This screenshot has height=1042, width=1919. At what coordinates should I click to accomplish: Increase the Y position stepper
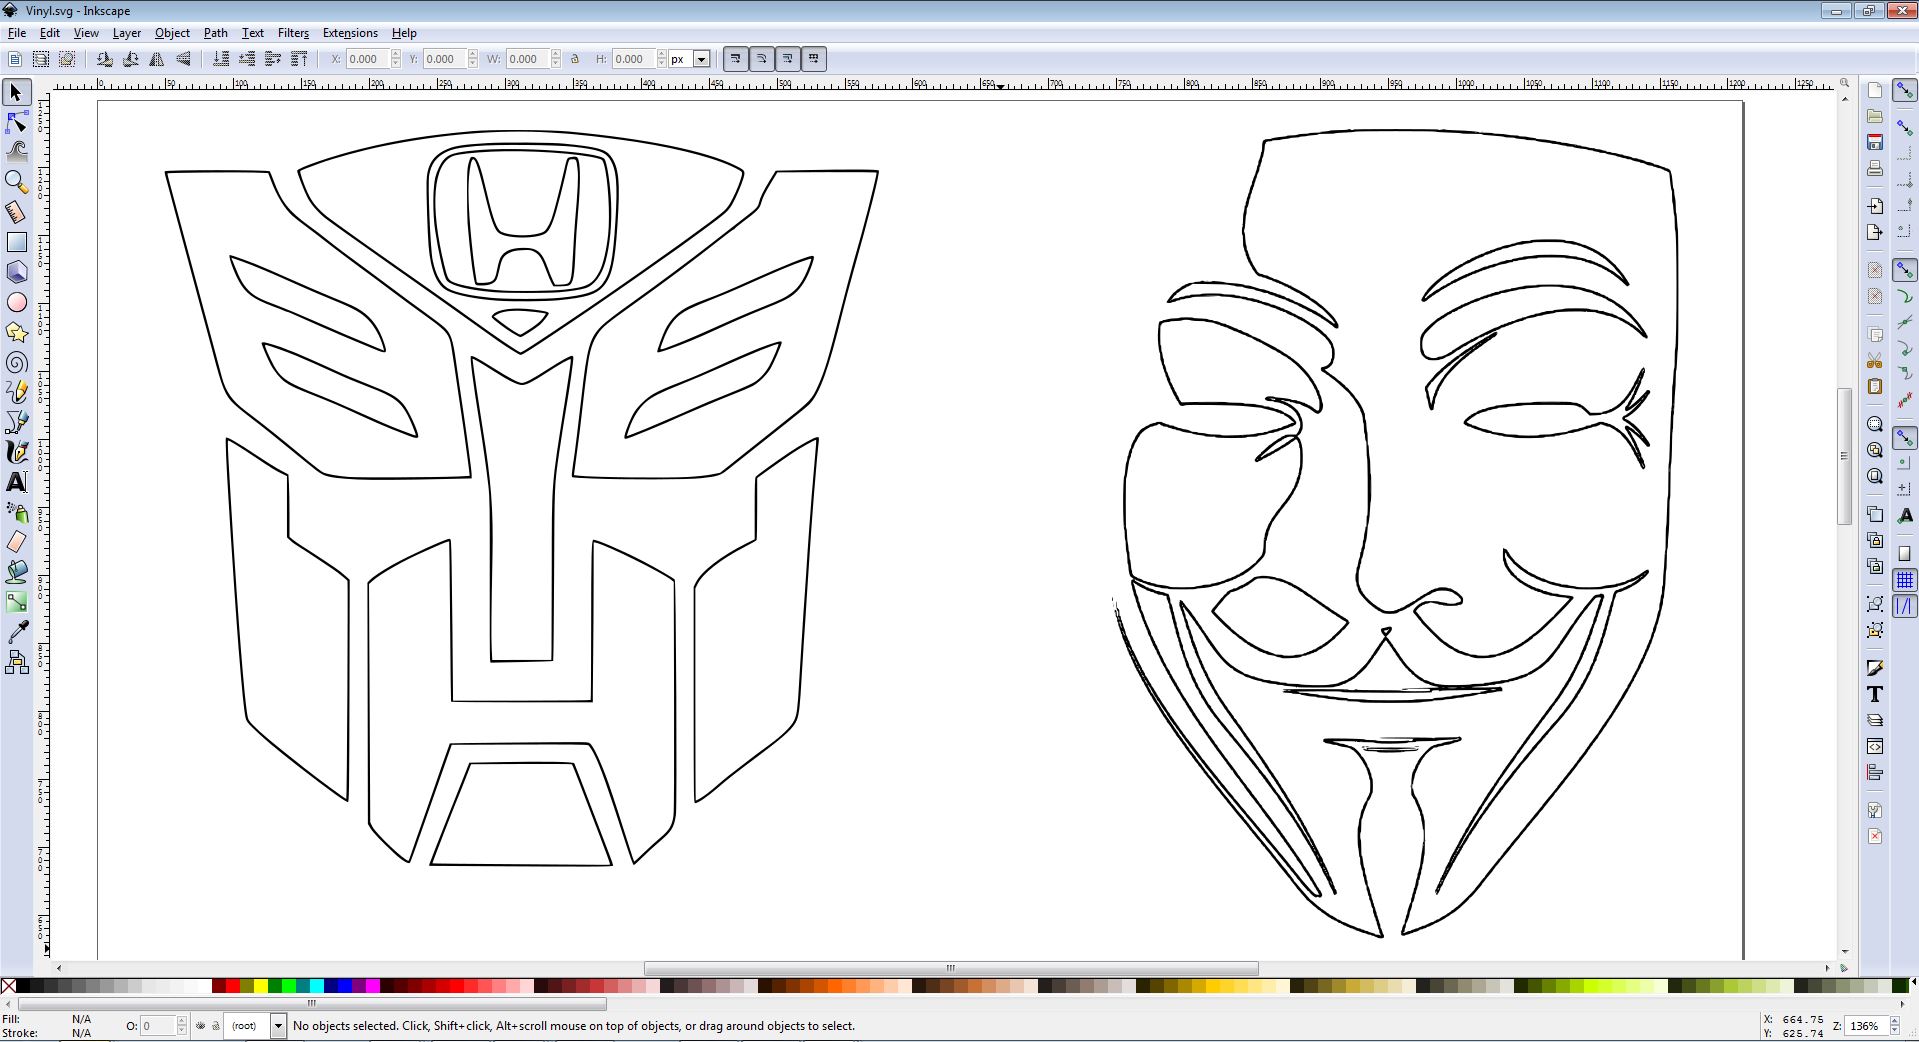pos(473,55)
